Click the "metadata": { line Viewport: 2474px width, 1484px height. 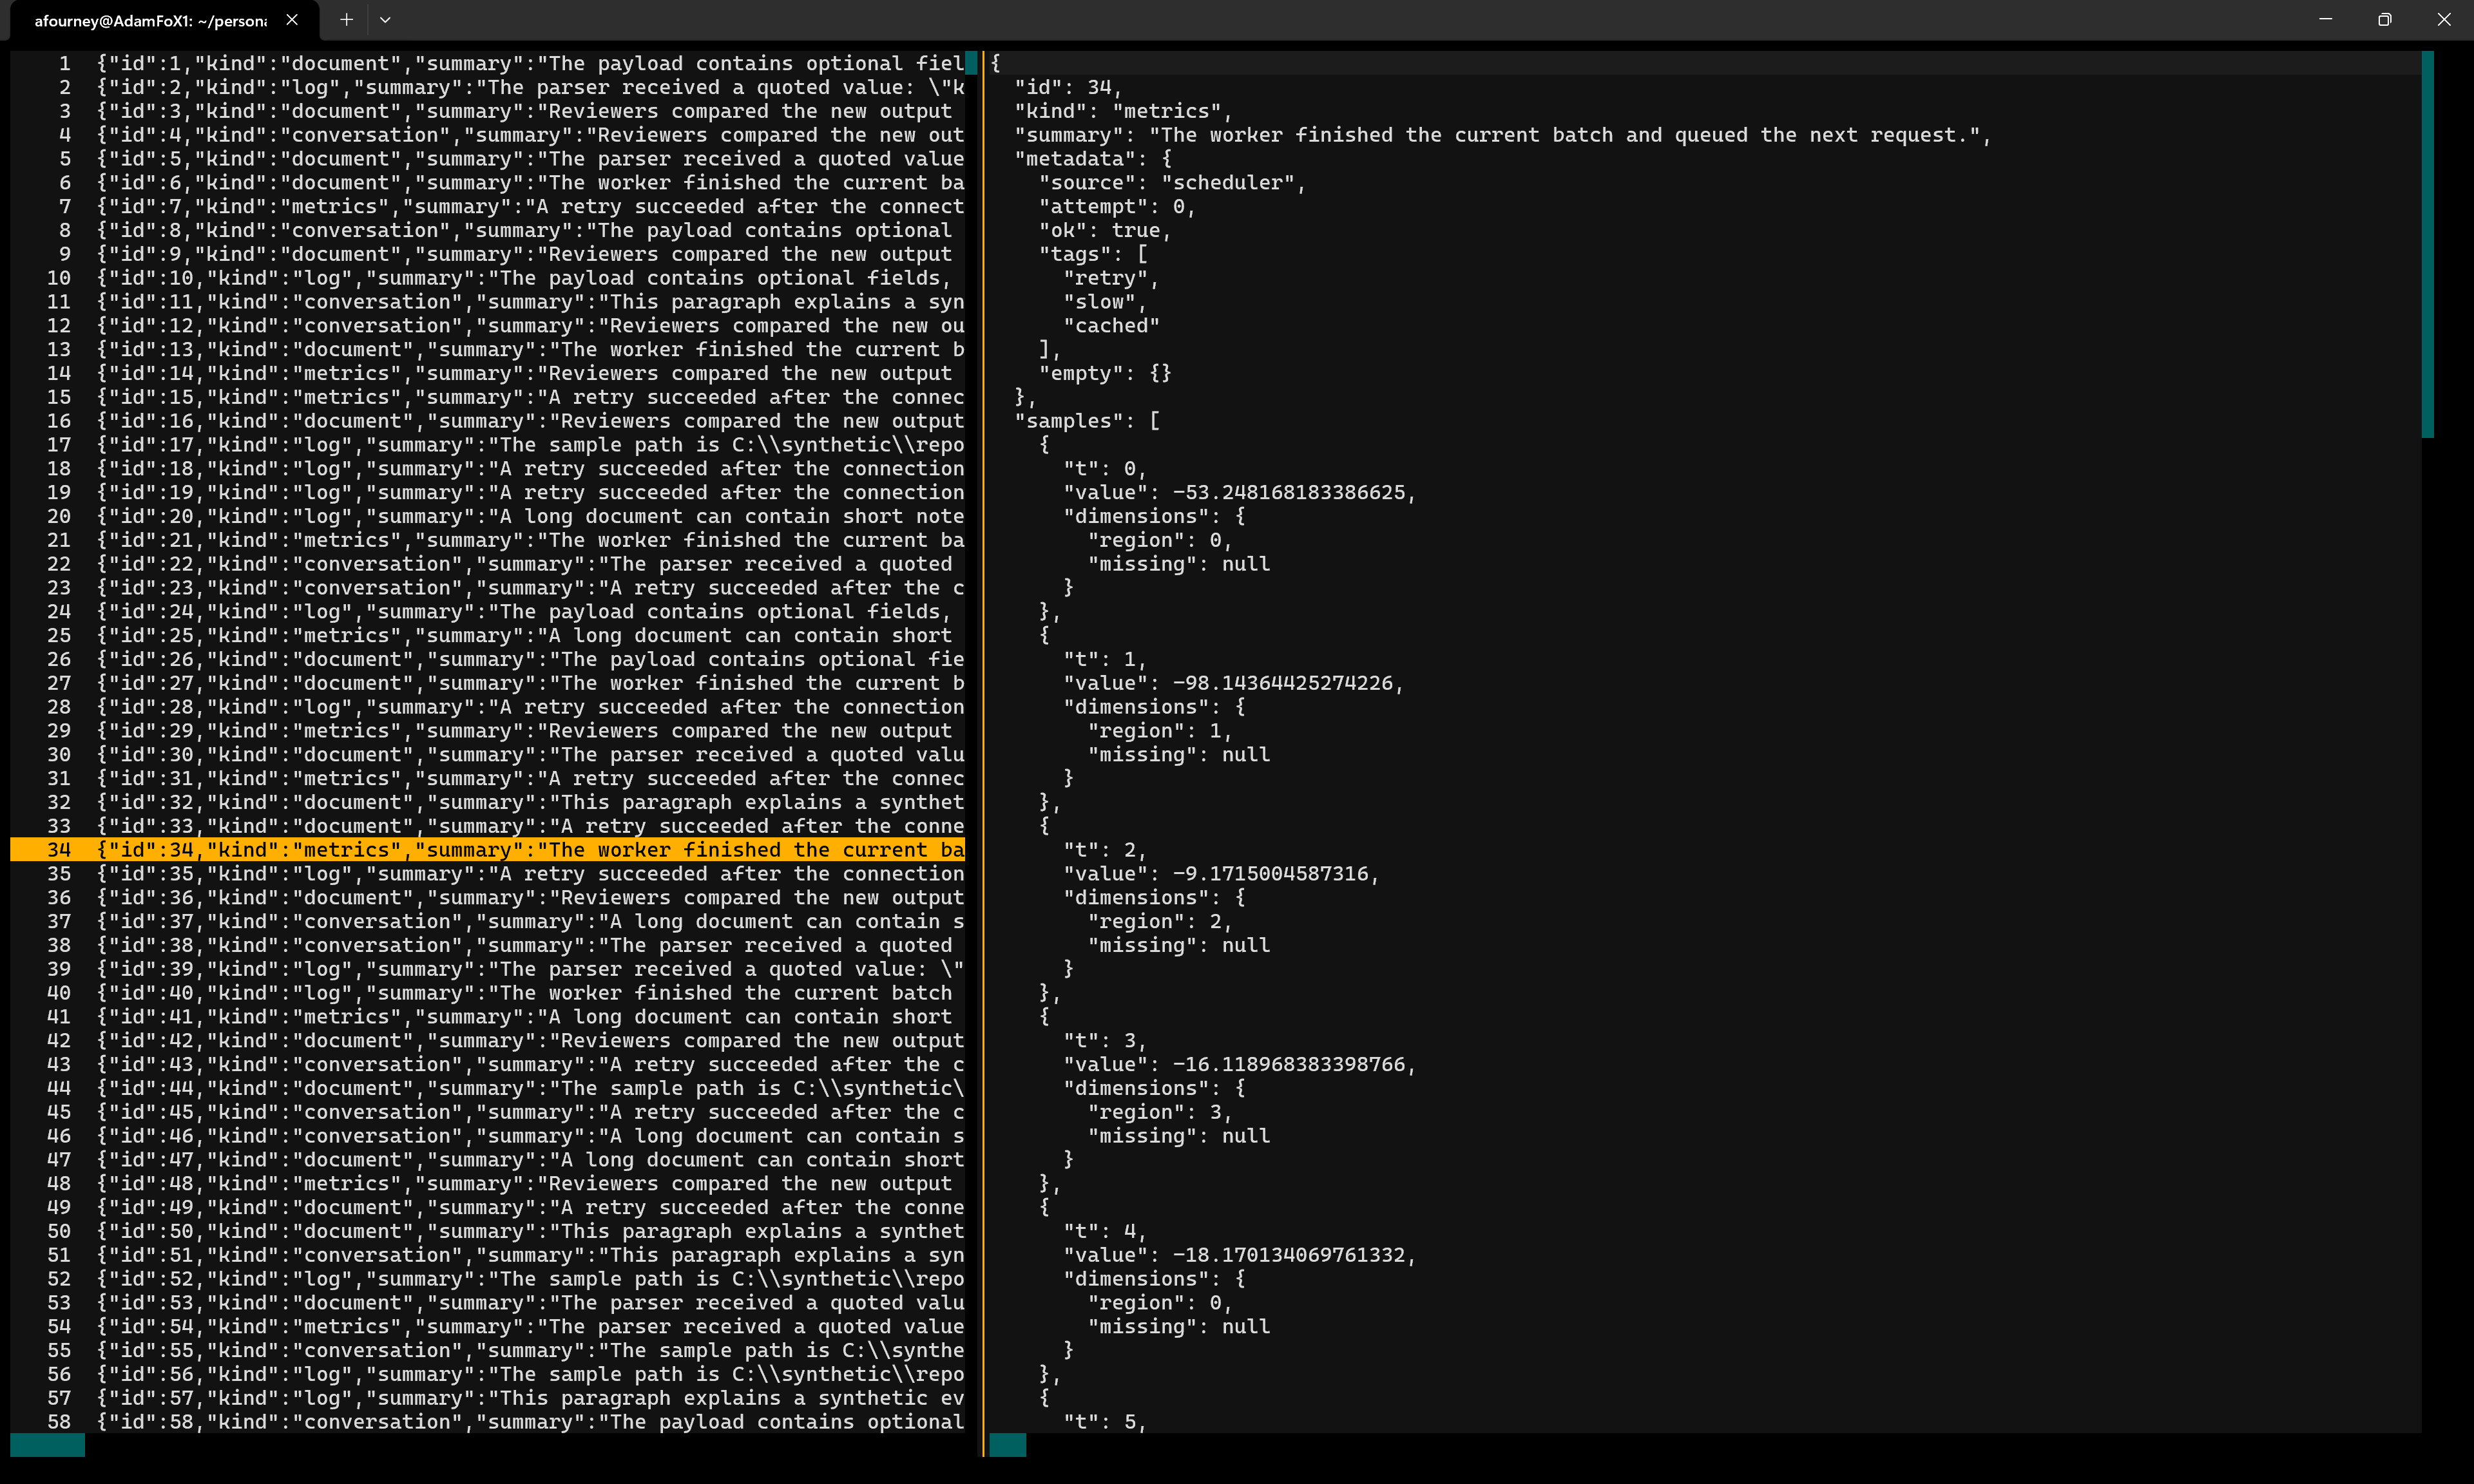[x=1093, y=159]
